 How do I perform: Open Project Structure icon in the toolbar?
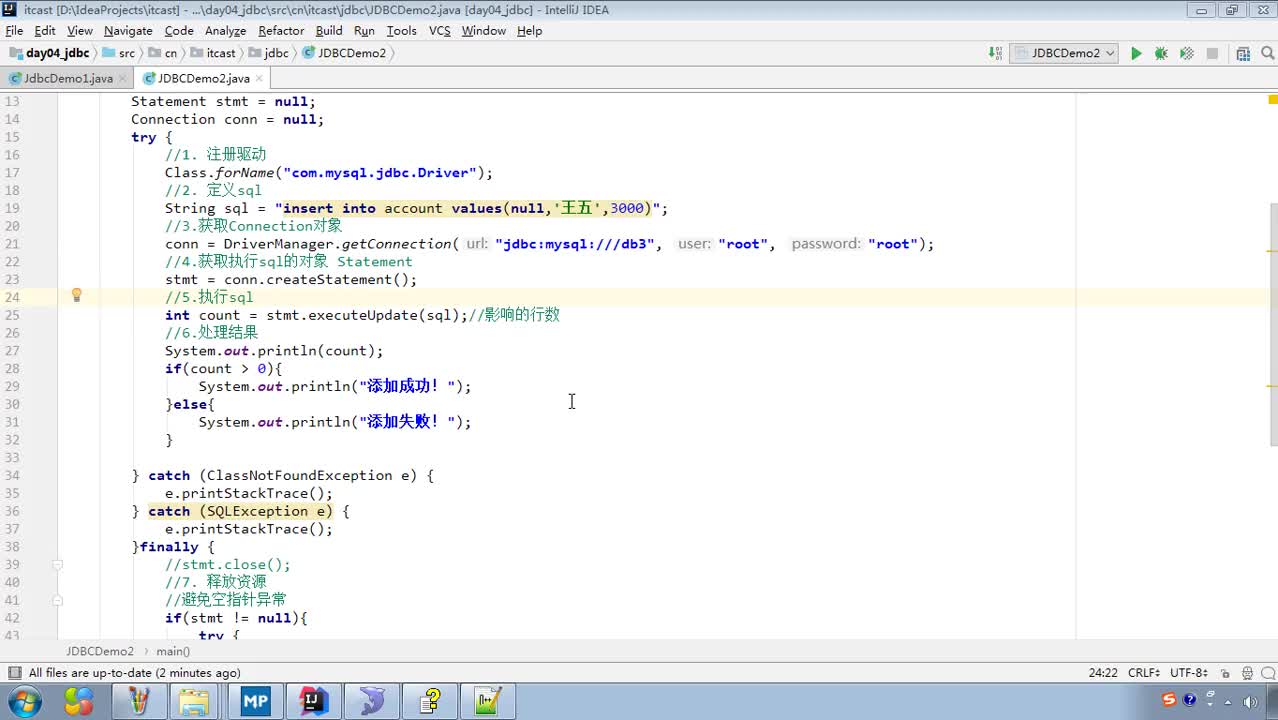(1243, 53)
